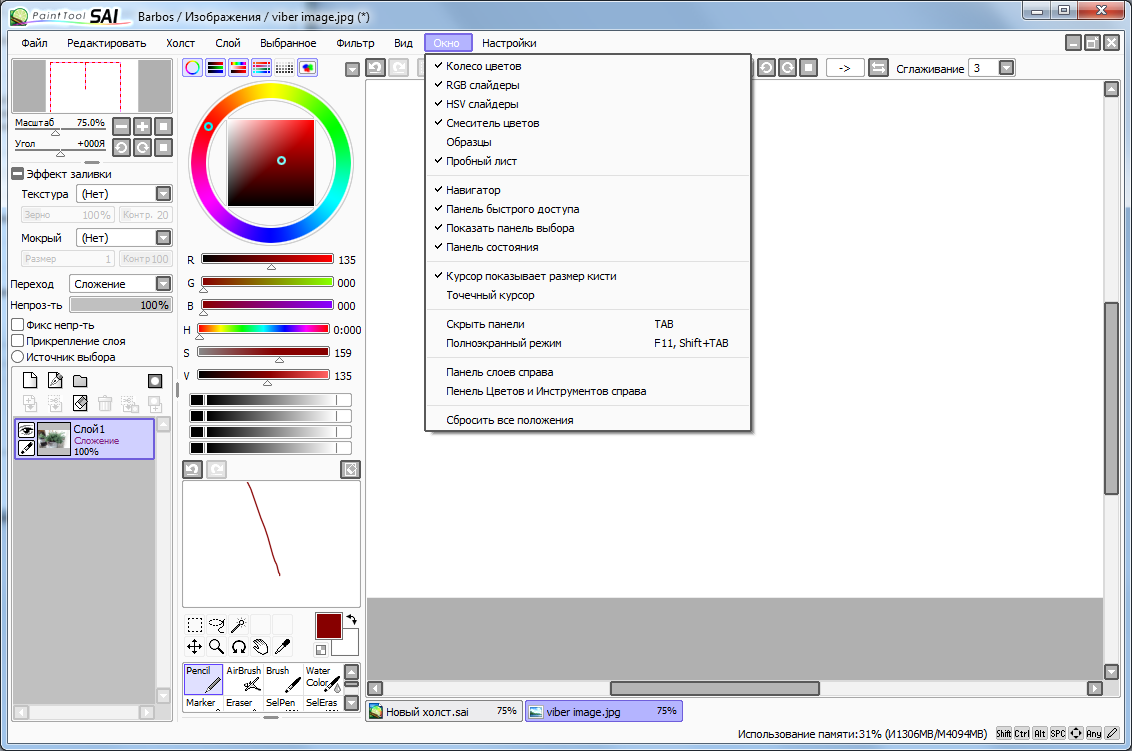Screen dimensions: 1132x751
Task: Open the Фильтр menu
Action: tap(355, 43)
